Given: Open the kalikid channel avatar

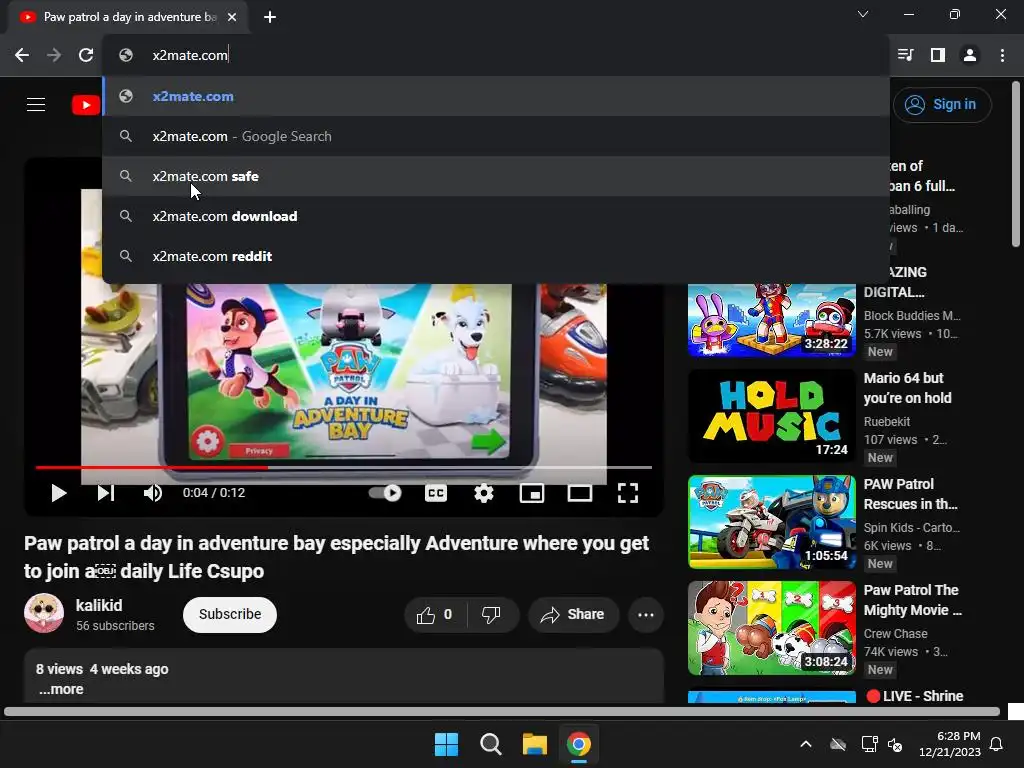Looking at the screenshot, I should 44,613.
